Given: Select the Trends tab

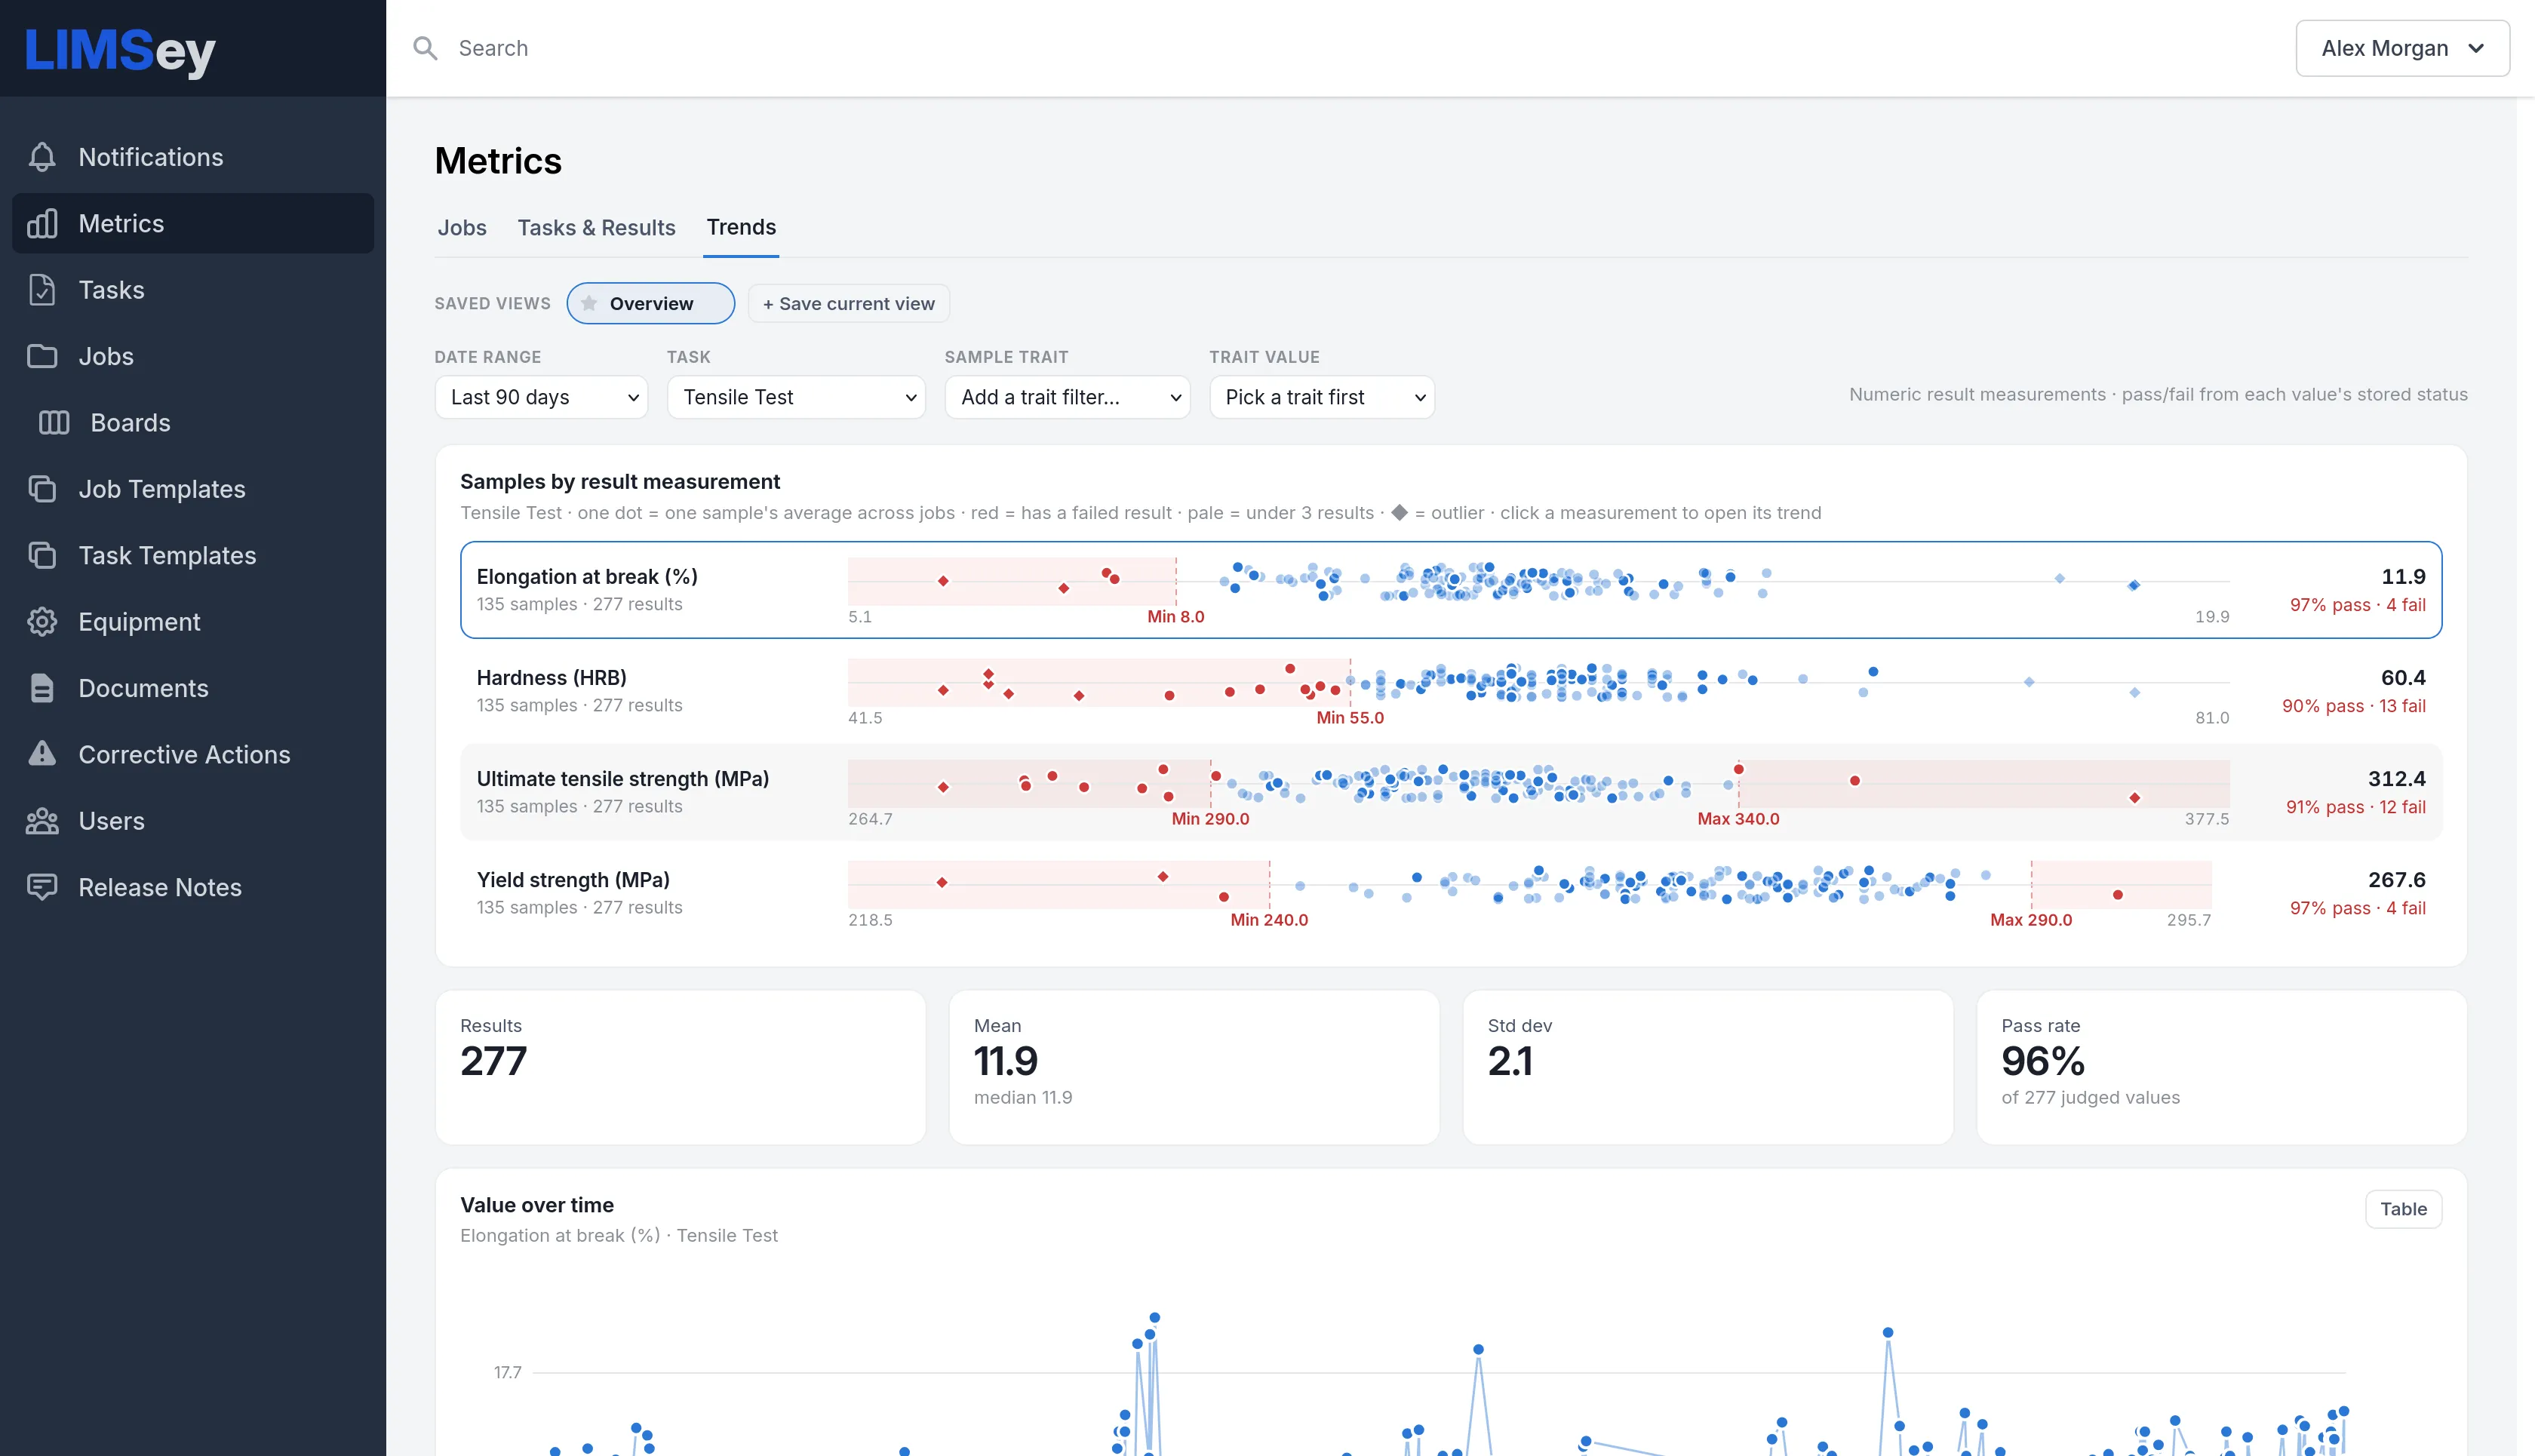Looking at the screenshot, I should pos(741,228).
